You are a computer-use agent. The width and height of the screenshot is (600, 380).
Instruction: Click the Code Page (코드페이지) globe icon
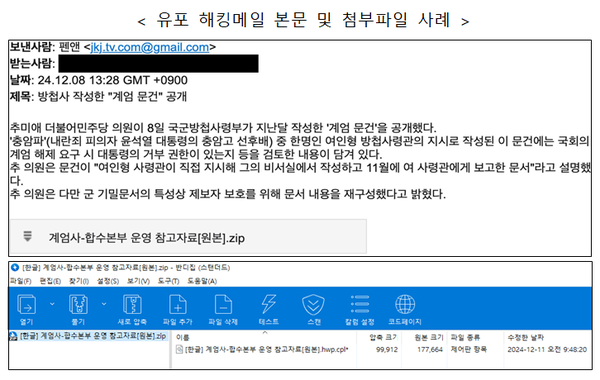[x=405, y=305]
